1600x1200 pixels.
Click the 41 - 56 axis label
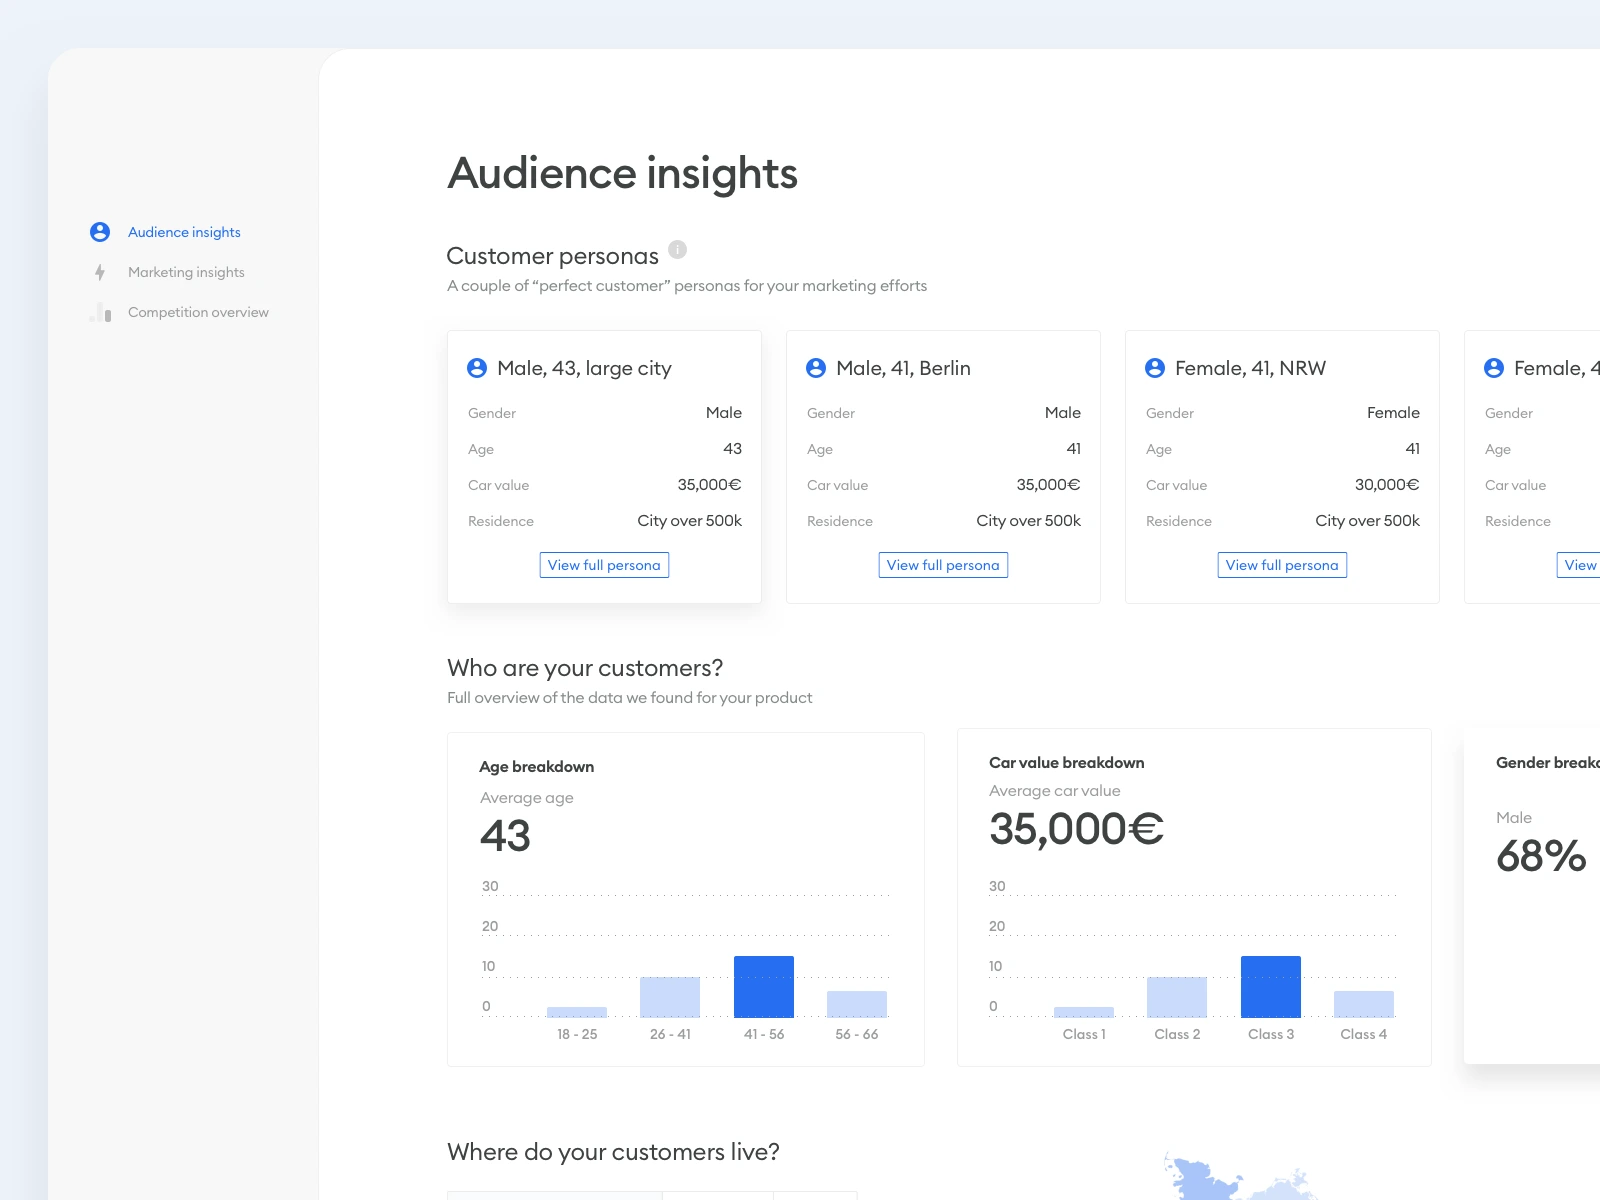coord(764,1034)
